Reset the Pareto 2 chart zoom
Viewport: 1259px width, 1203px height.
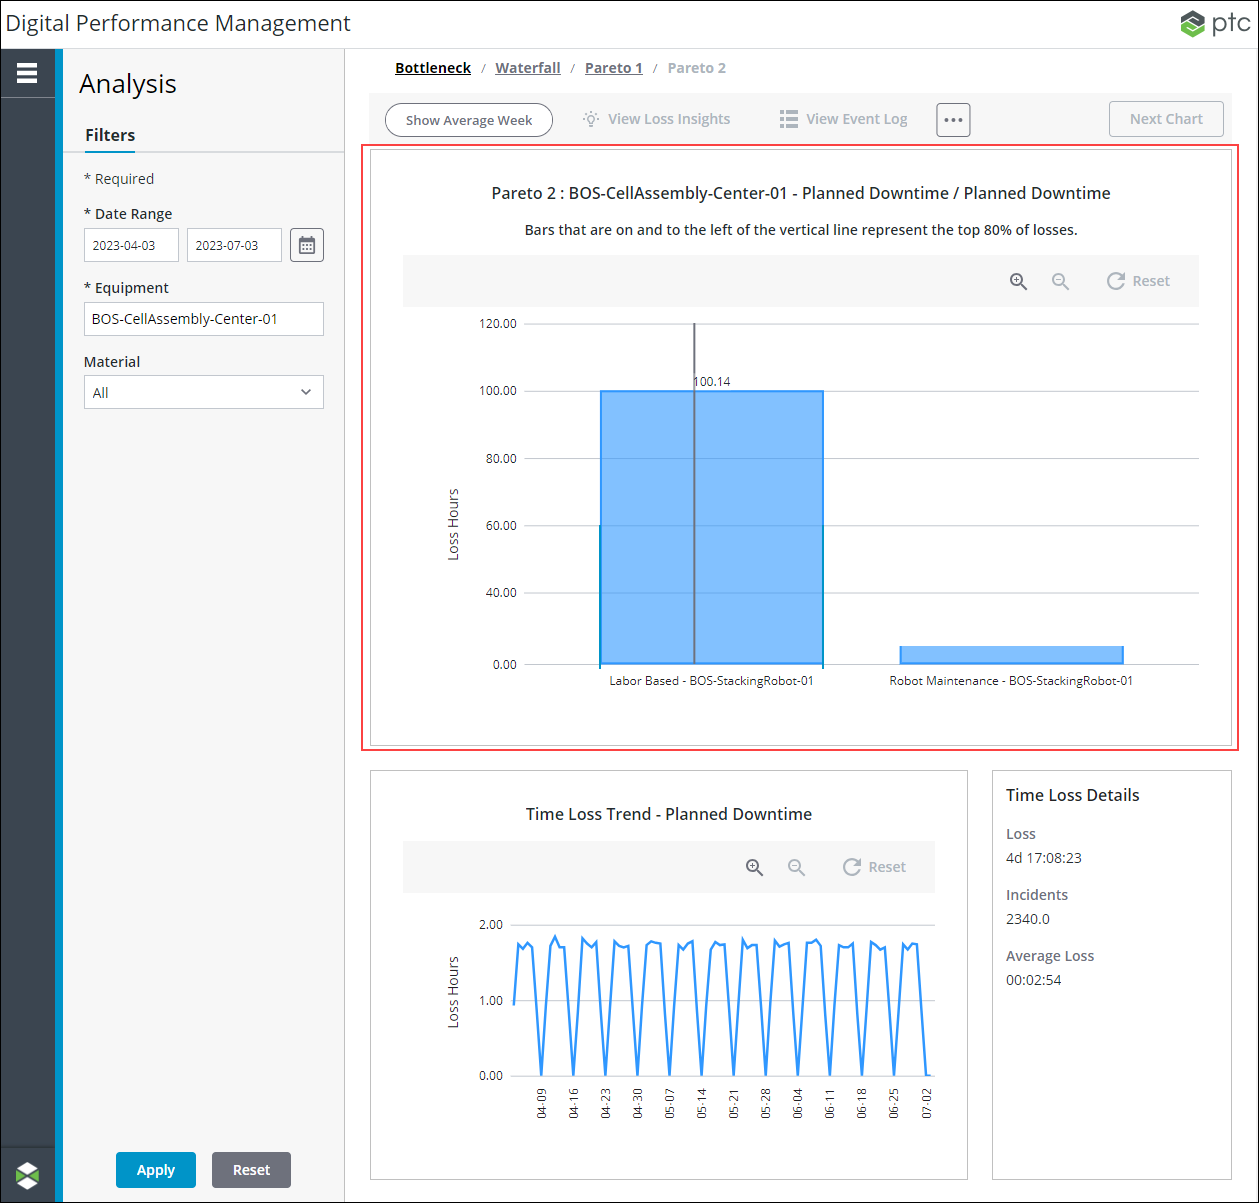(1138, 281)
